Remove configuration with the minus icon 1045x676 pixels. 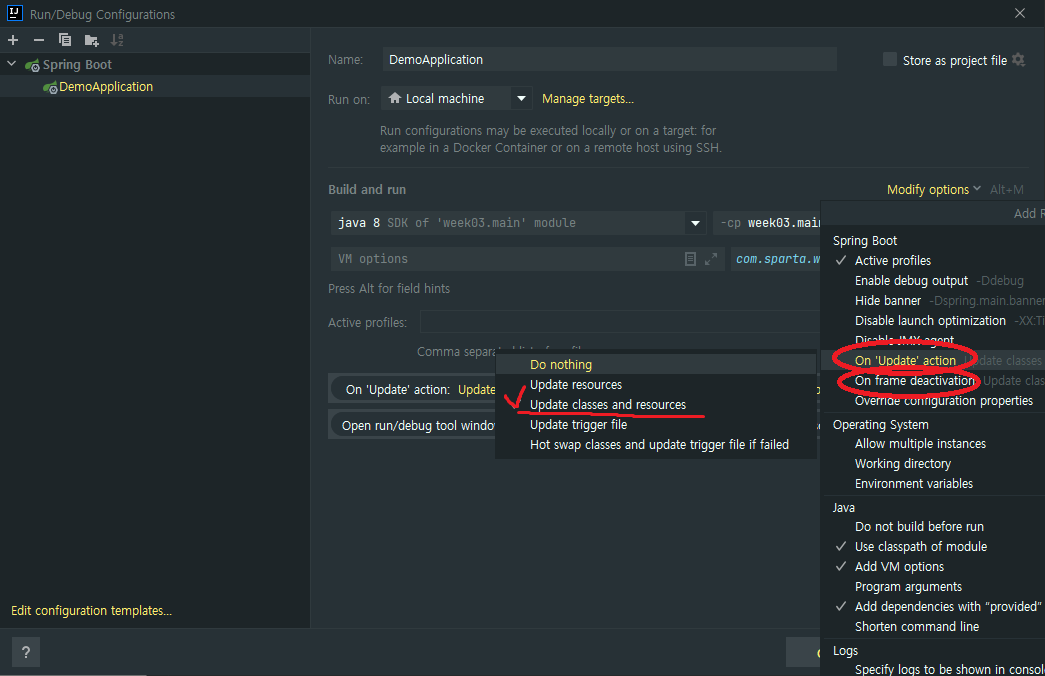[x=39, y=40]
